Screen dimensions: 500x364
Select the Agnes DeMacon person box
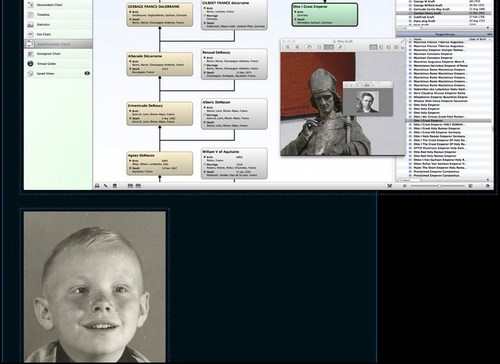pyautogui.click(x=160, y=163)
